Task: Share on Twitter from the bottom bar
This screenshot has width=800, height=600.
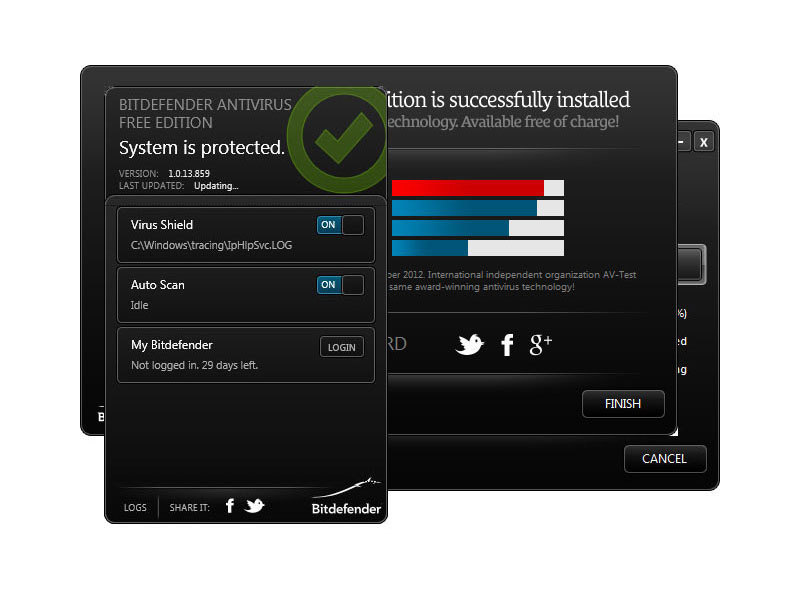Action: click(254, 506)
